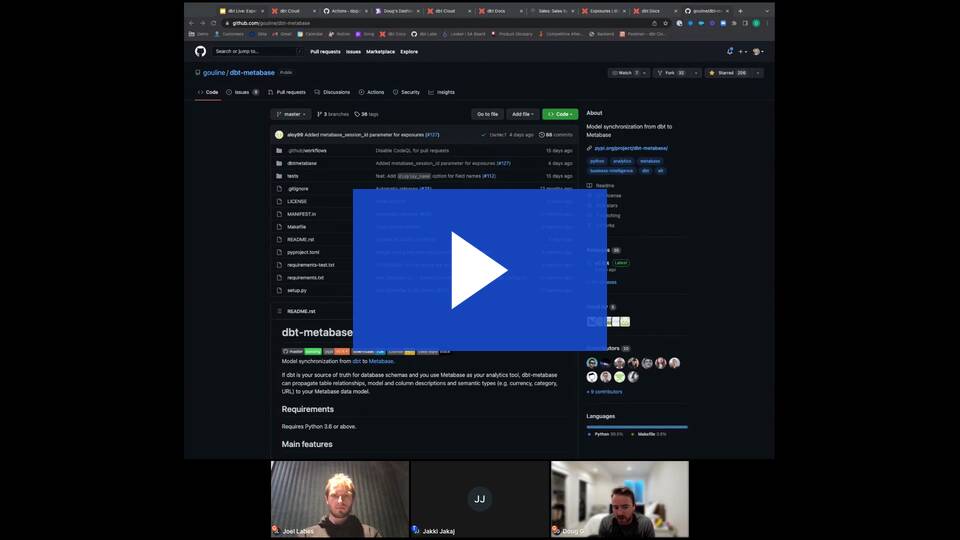Click the branch icon beside 3 branches
This screenshot has height=540, width=960.
[320, 114]
